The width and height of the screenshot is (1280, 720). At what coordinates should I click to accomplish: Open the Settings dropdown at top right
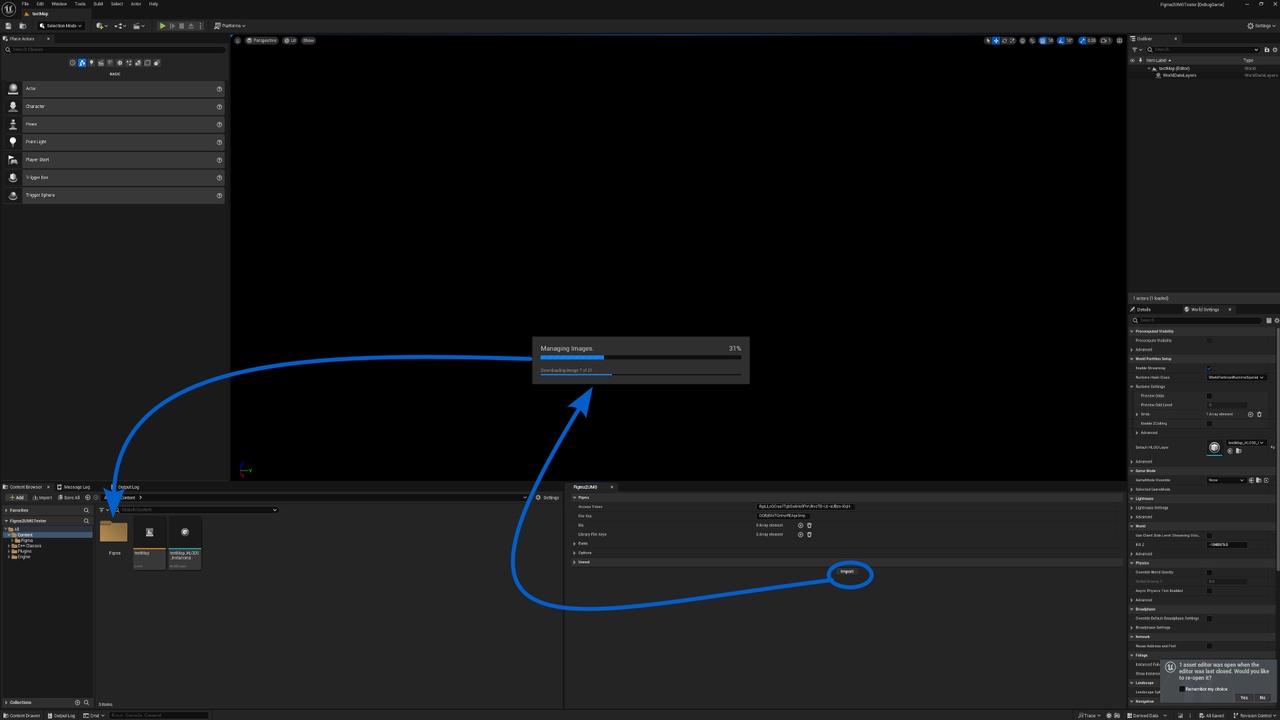(1261, 26)
